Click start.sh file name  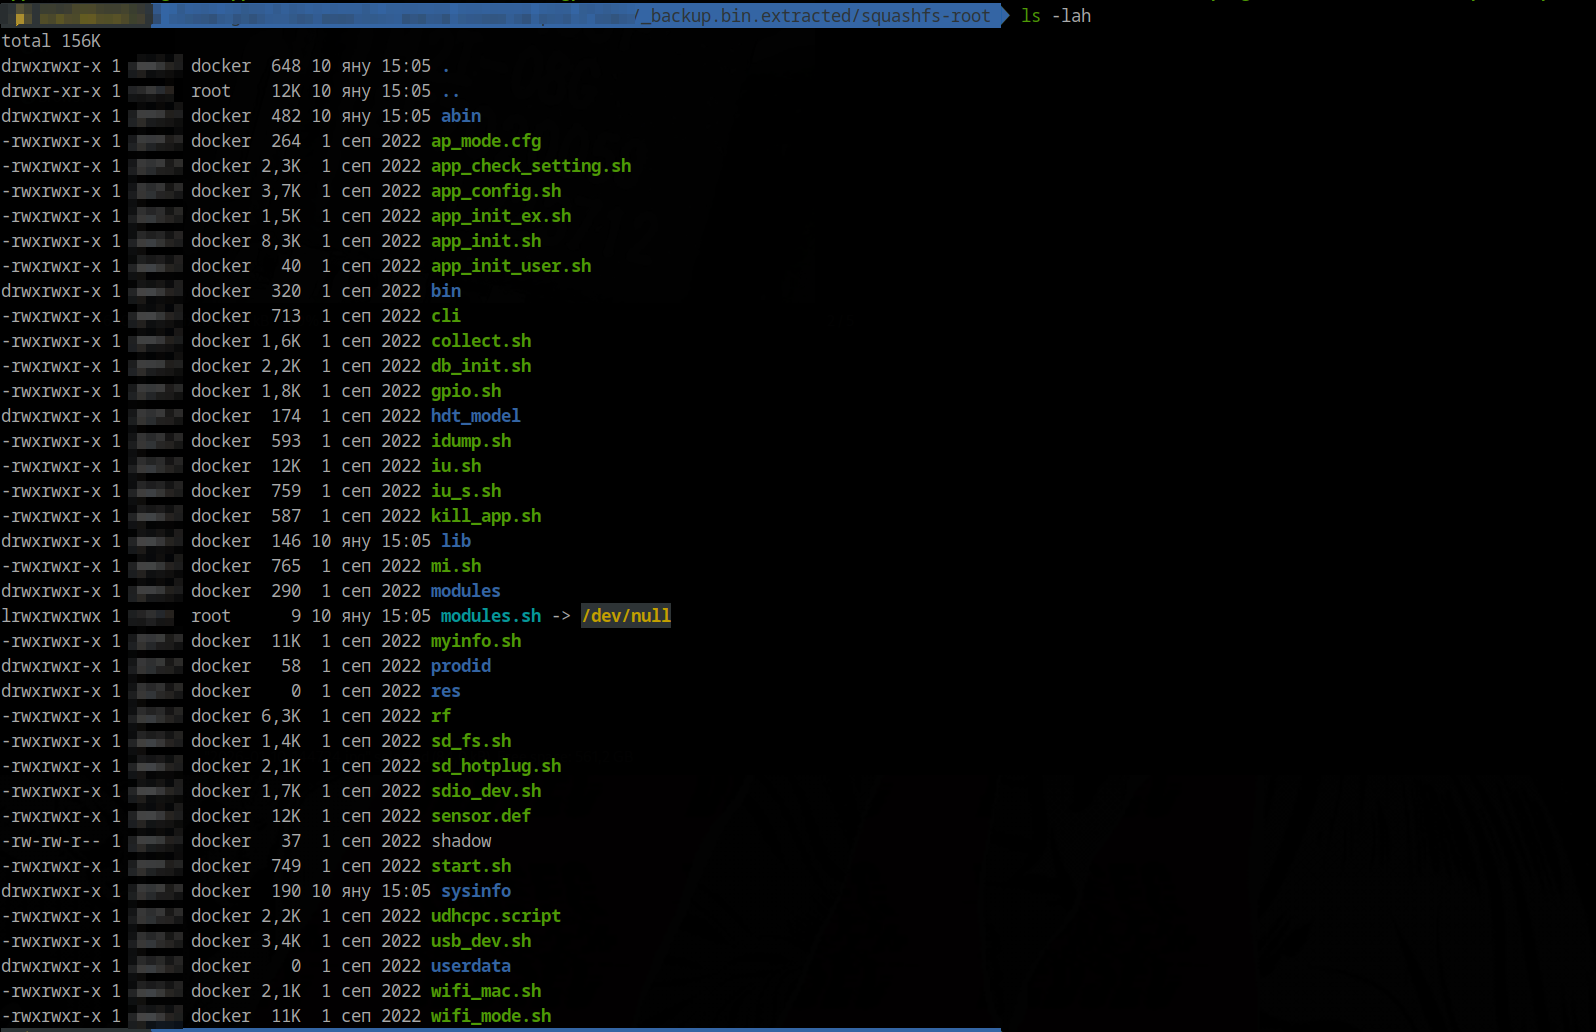tap(471, 866)
